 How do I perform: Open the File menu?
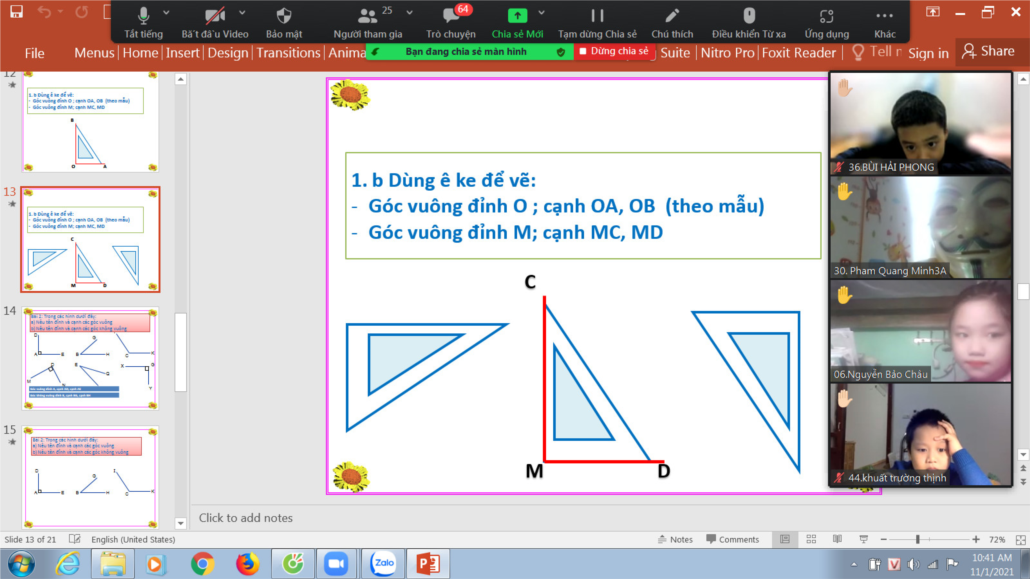[x=34, y=53]
